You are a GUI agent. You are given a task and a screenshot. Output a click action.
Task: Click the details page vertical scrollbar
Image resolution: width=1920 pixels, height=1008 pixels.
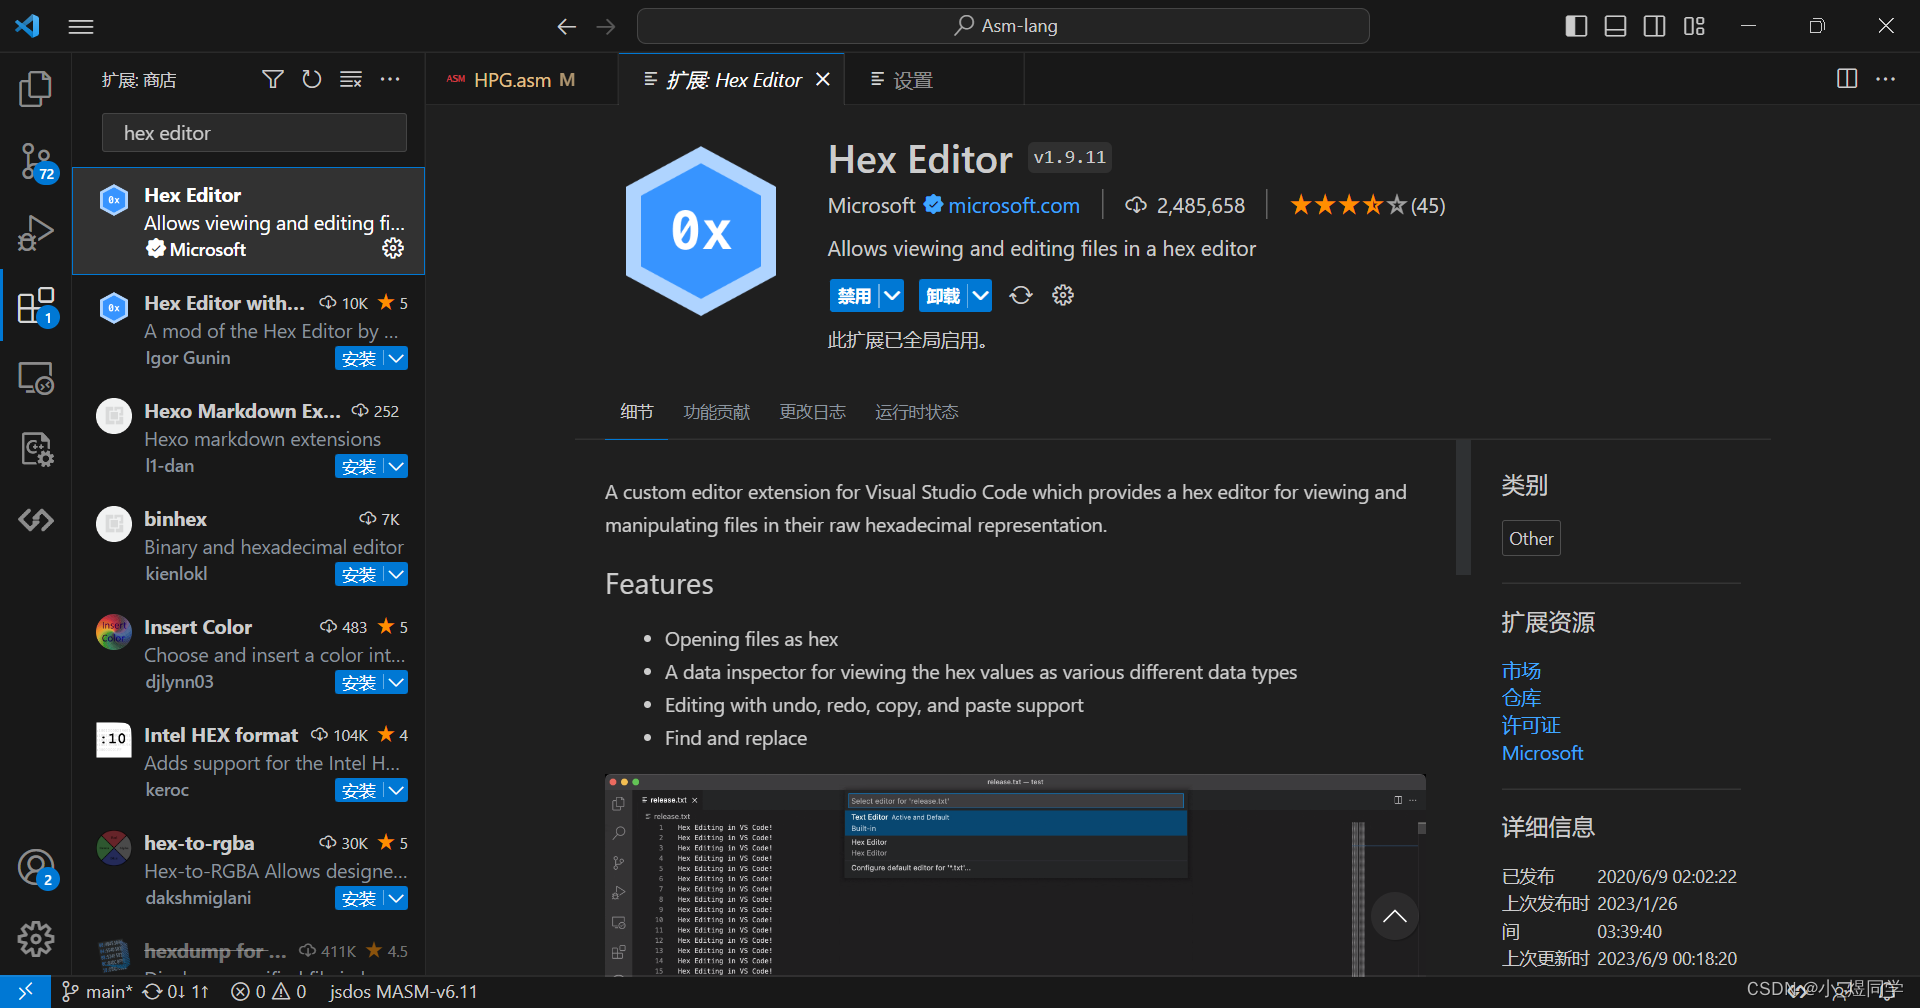[x=1464, y=507]
